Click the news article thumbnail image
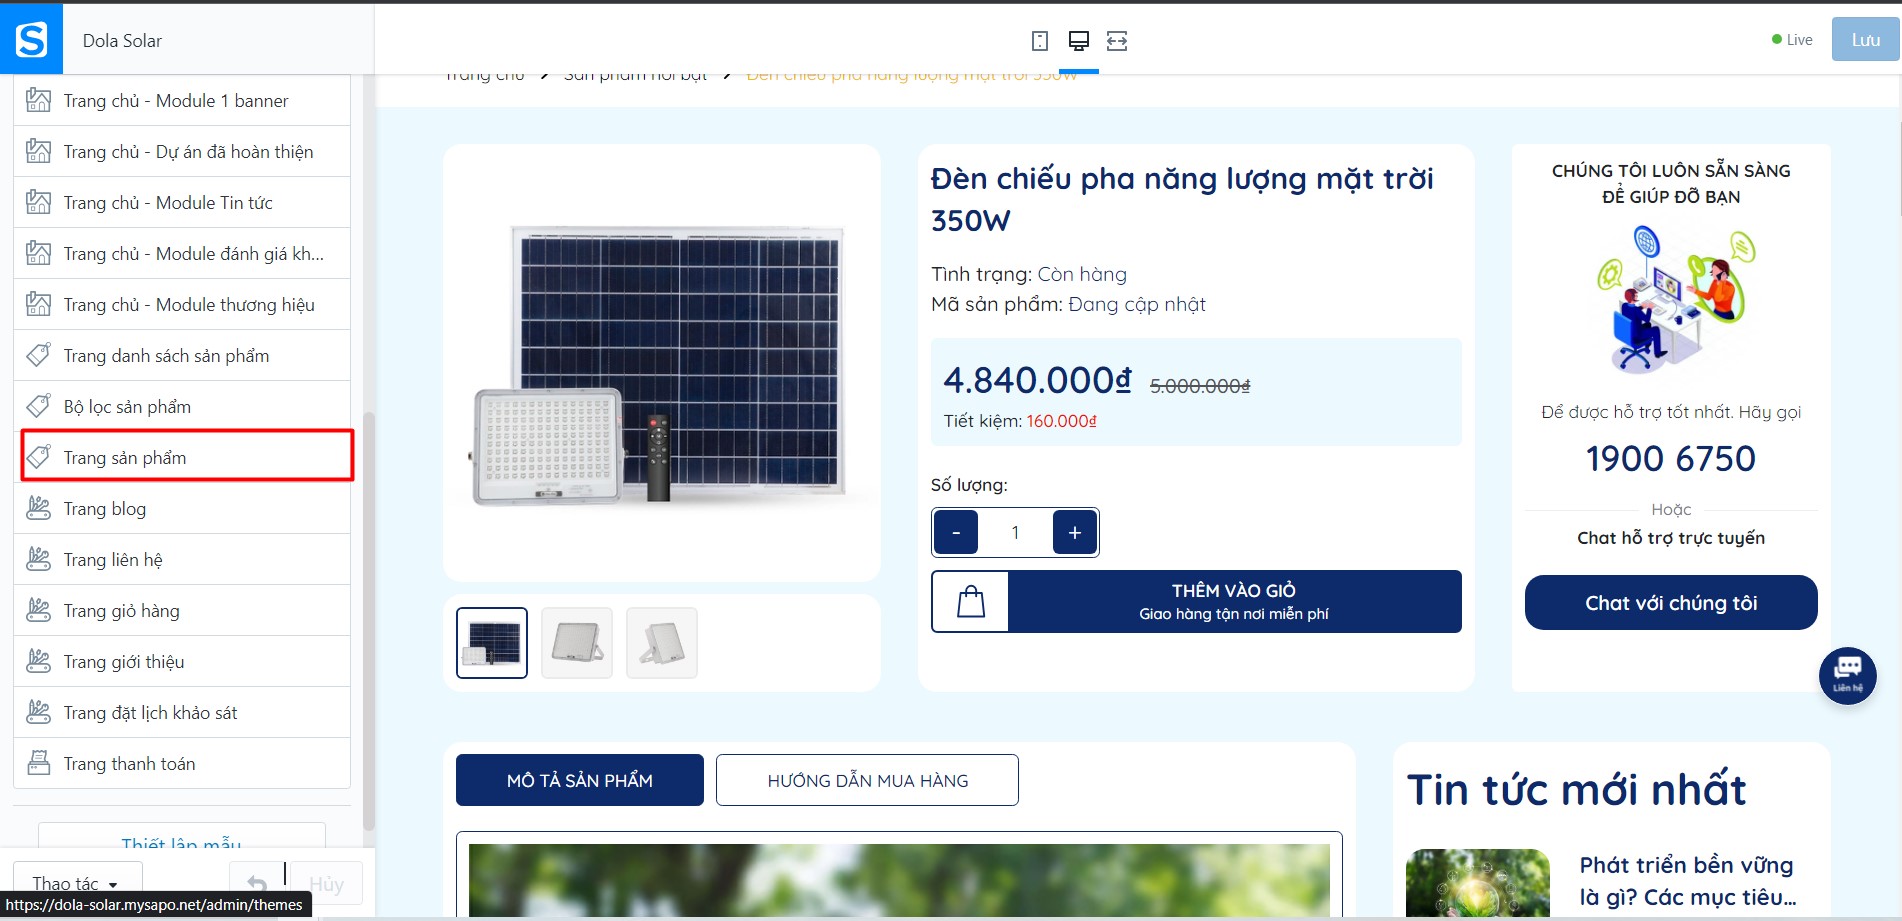 click(1478, 883)
